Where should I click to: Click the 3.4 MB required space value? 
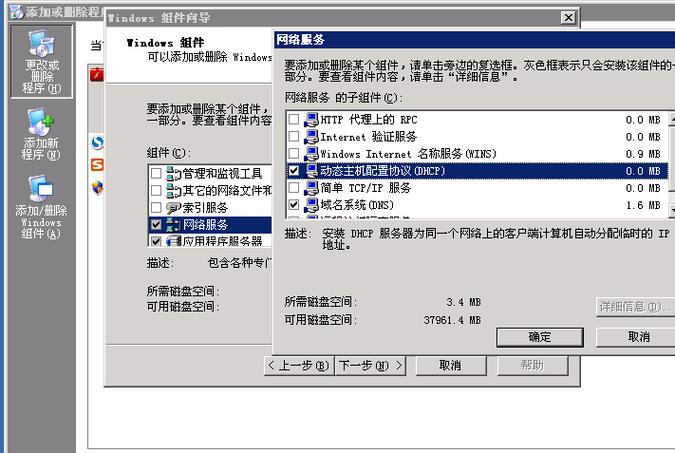pyautogui.click(x=463, y=303)
